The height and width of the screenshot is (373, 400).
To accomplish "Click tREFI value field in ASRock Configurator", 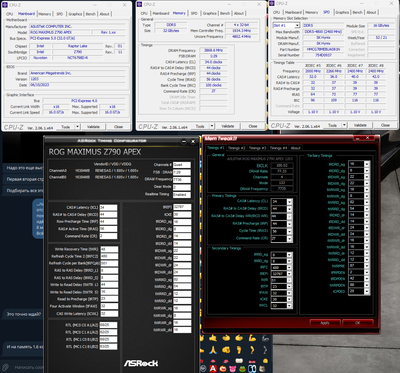I will (182, 207).
